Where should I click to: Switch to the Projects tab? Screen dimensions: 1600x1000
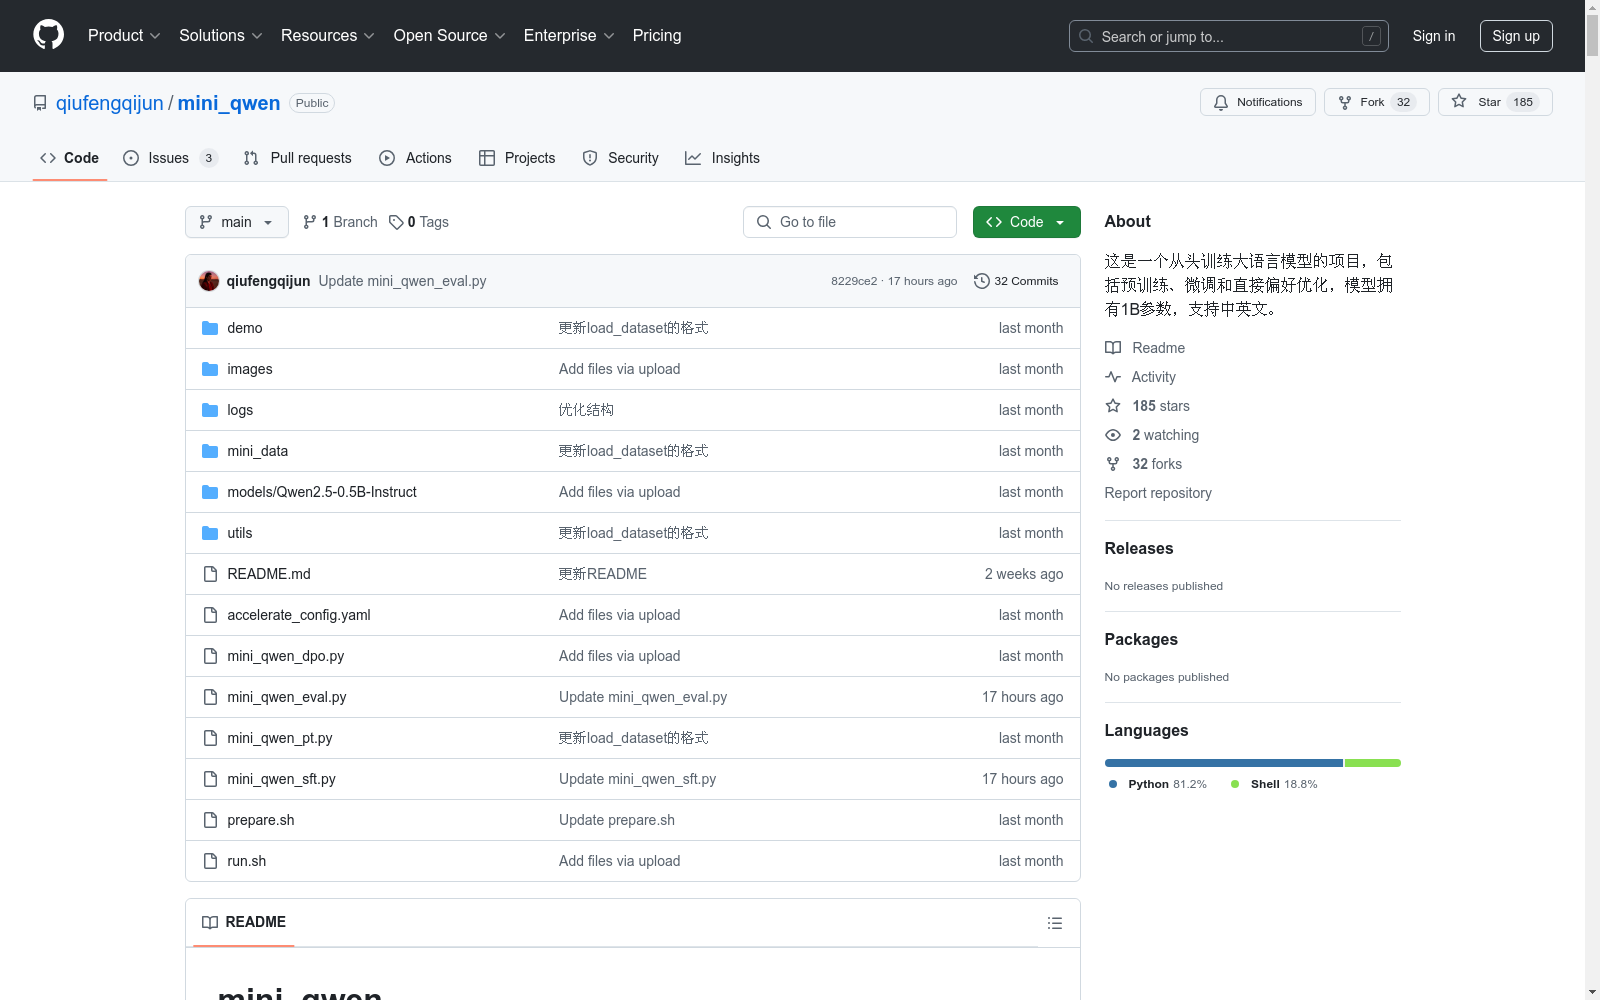(x=517, y=158)
